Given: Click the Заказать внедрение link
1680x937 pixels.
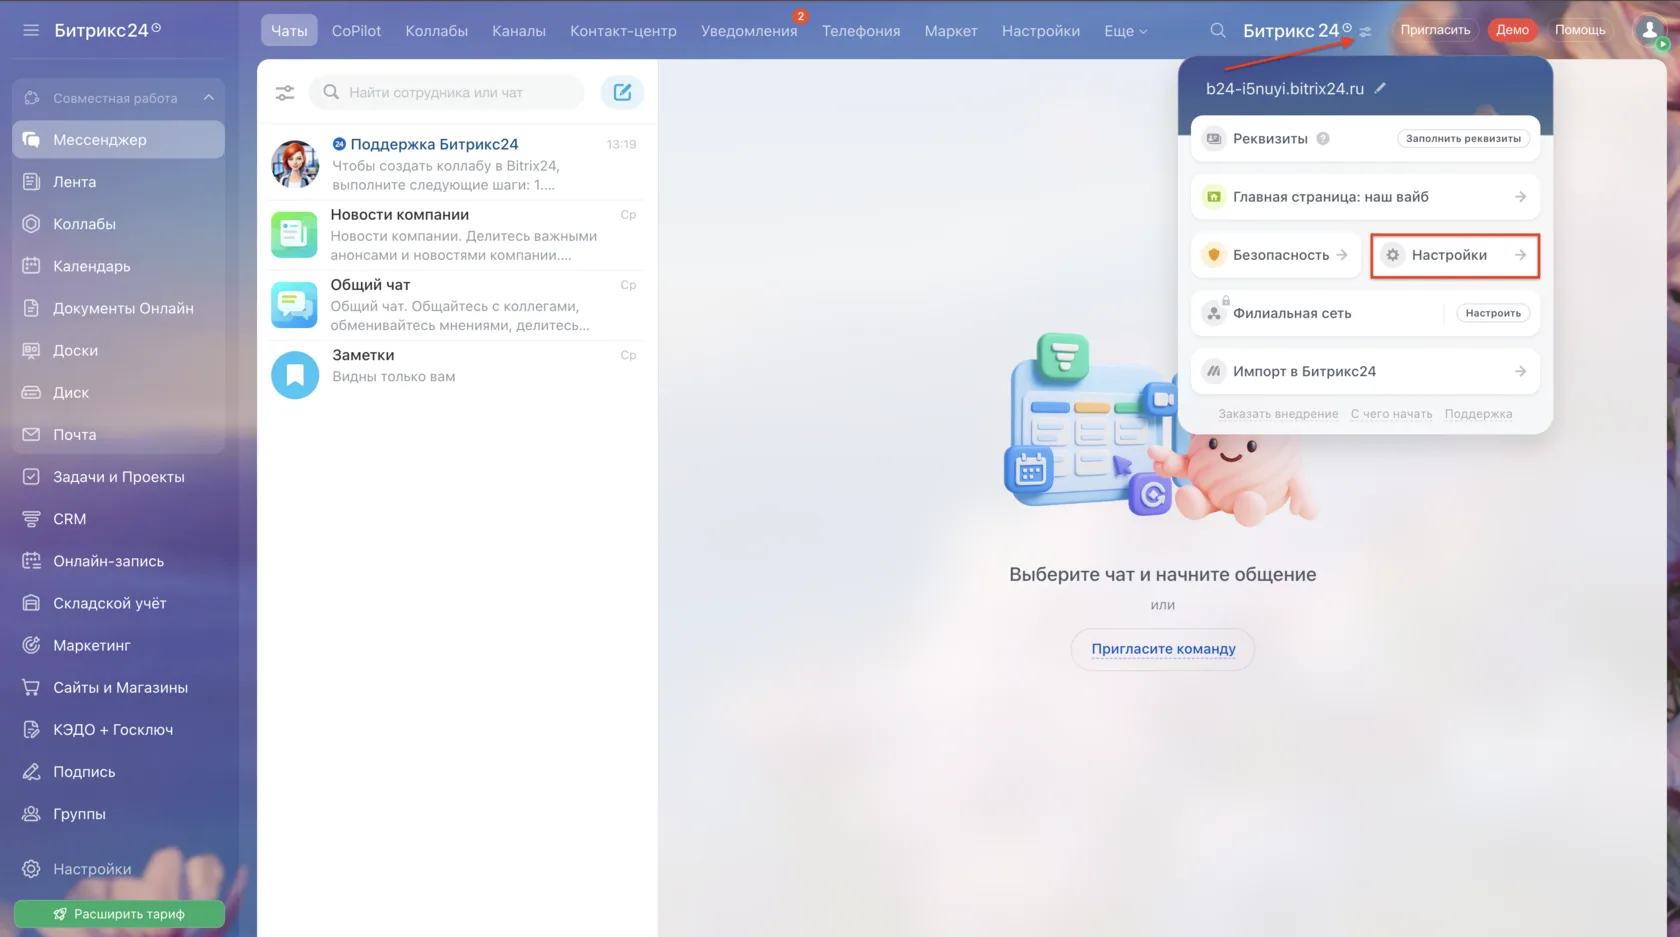Looking at the screenshot, I should pyautogui.click(x=1278, y=414).
